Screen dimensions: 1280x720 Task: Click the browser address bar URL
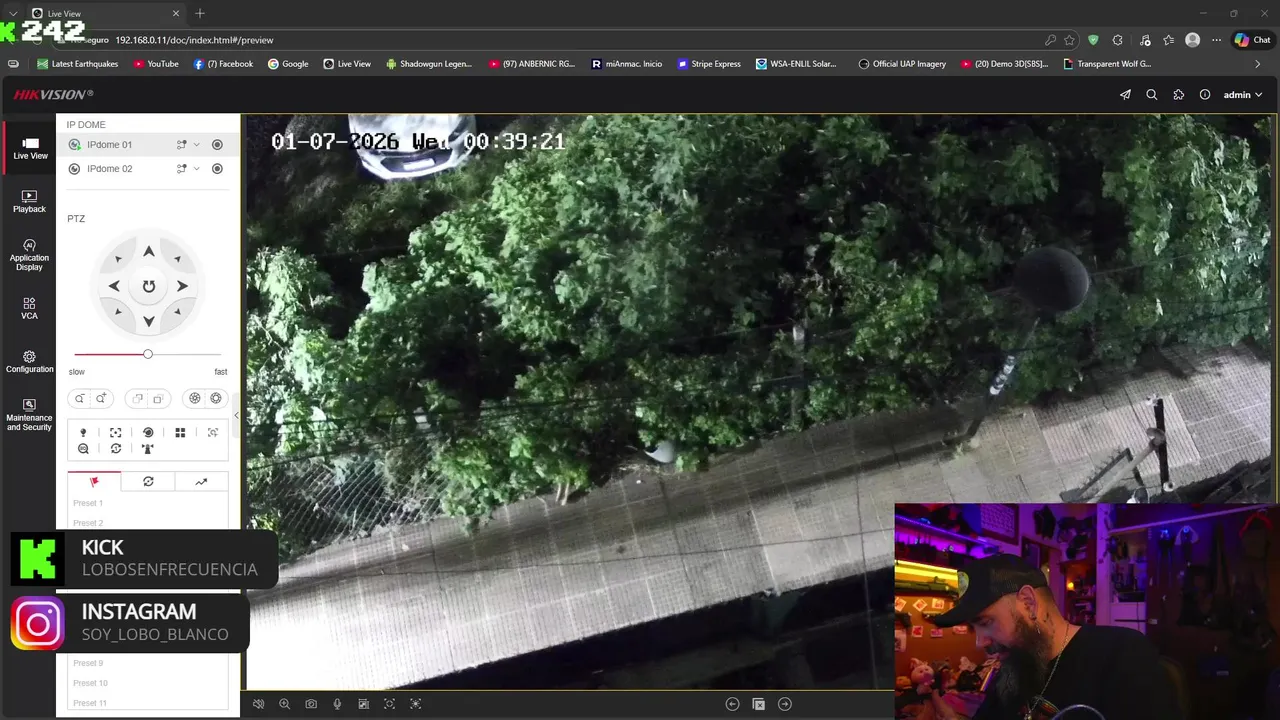click(194, 40)
